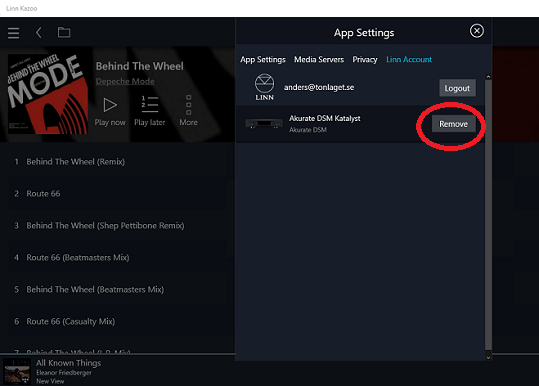Click the Play later queue icon

point(150,104)
